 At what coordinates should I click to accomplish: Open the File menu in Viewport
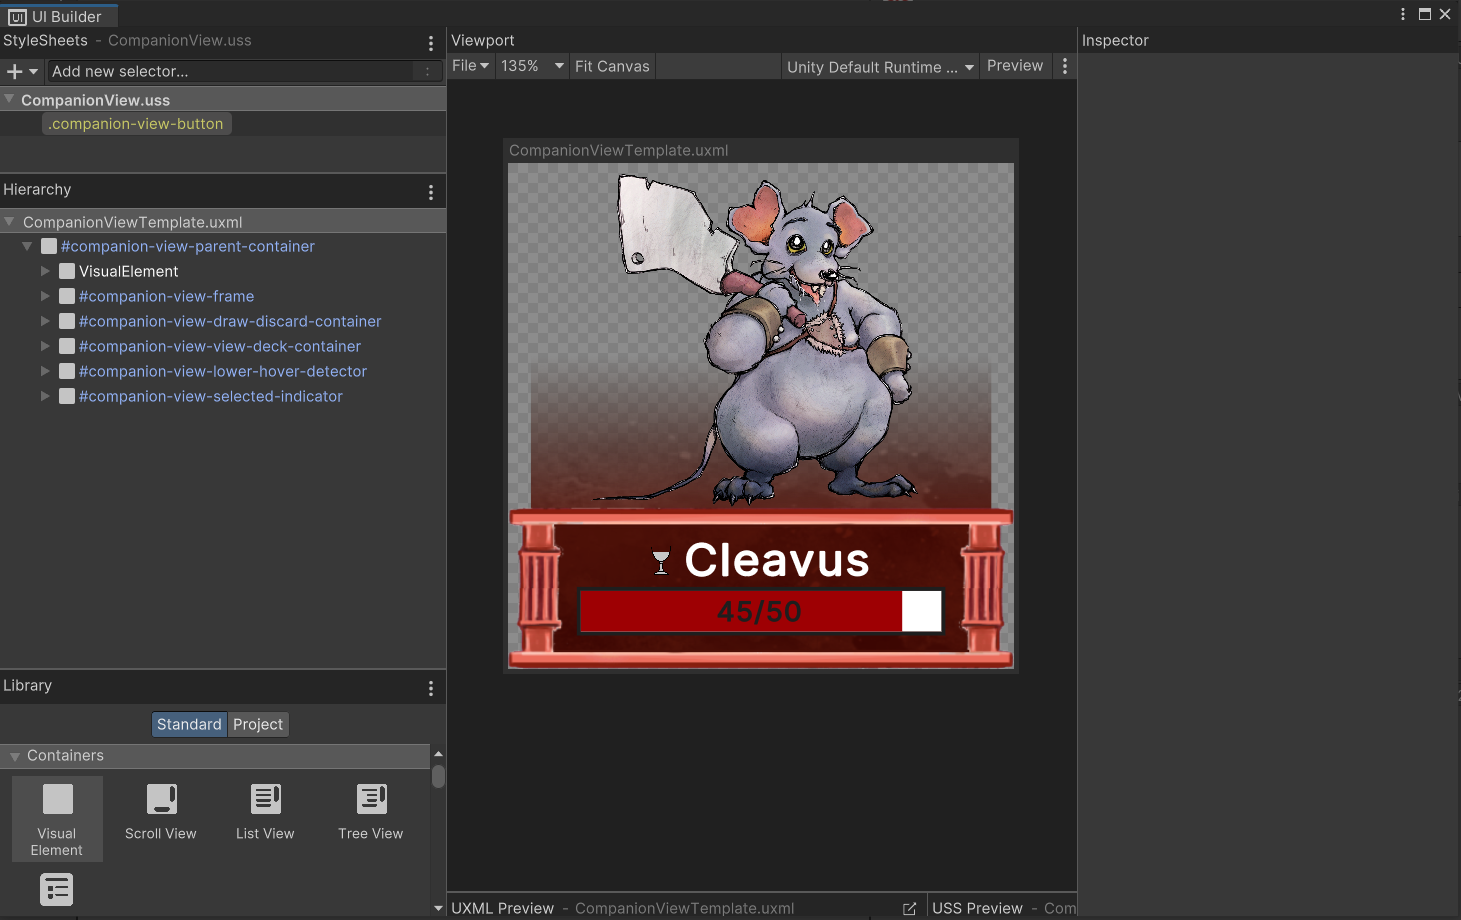click(470, 66)
